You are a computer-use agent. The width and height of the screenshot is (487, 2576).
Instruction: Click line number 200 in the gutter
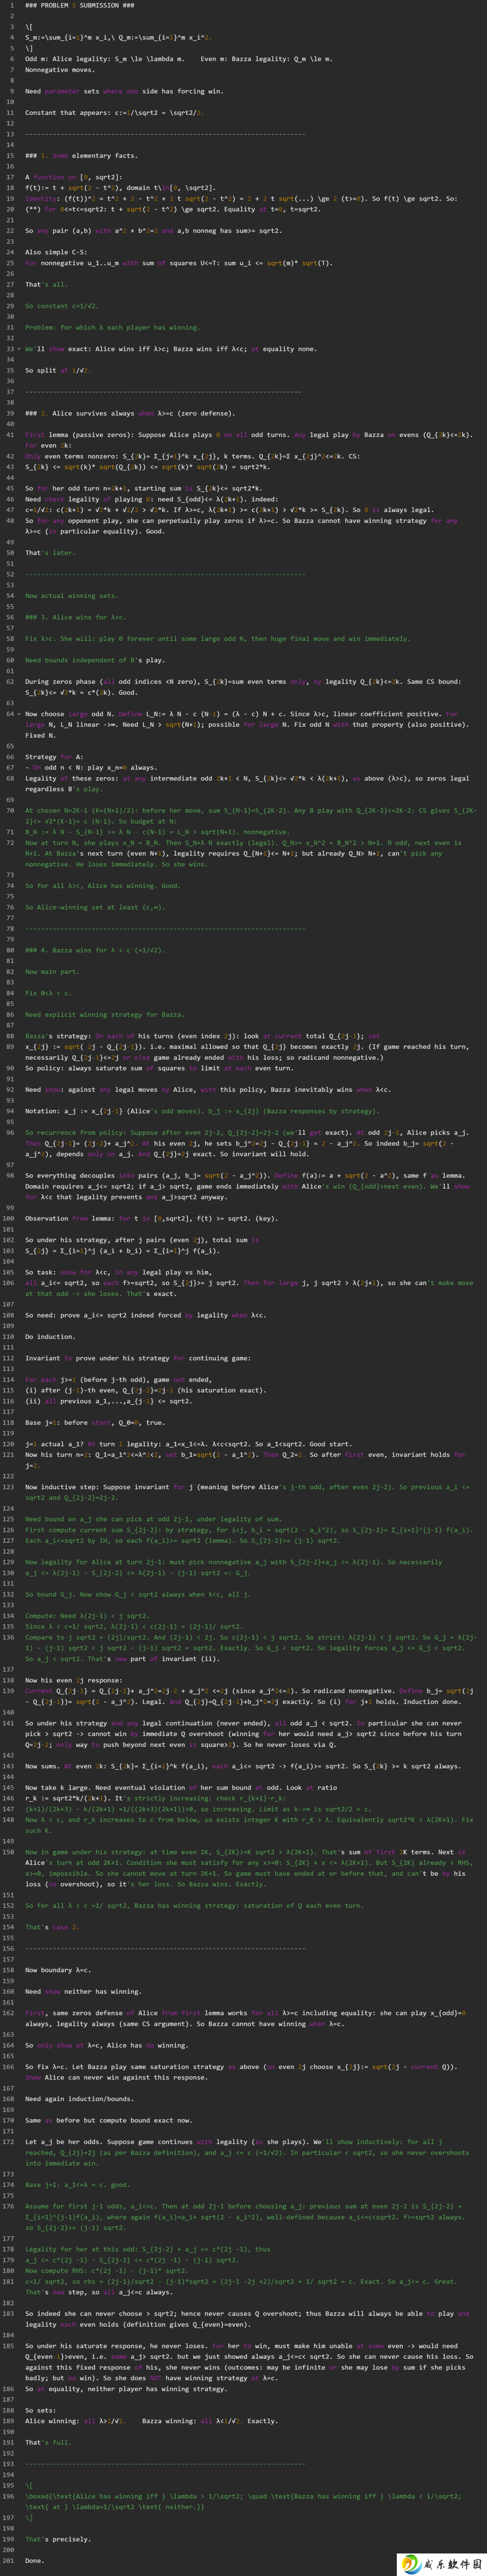pyautogui.click(x=8, y=2549)
